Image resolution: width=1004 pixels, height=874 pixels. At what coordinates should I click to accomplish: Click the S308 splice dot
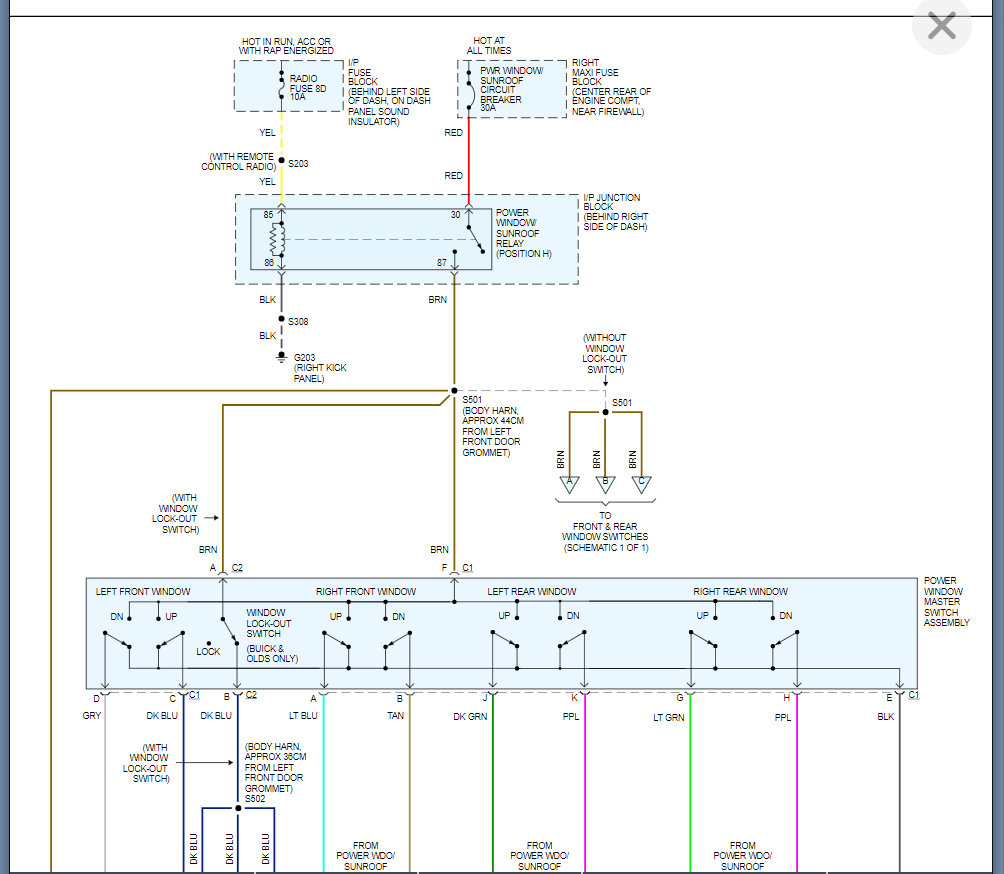(x=281, y=318)
